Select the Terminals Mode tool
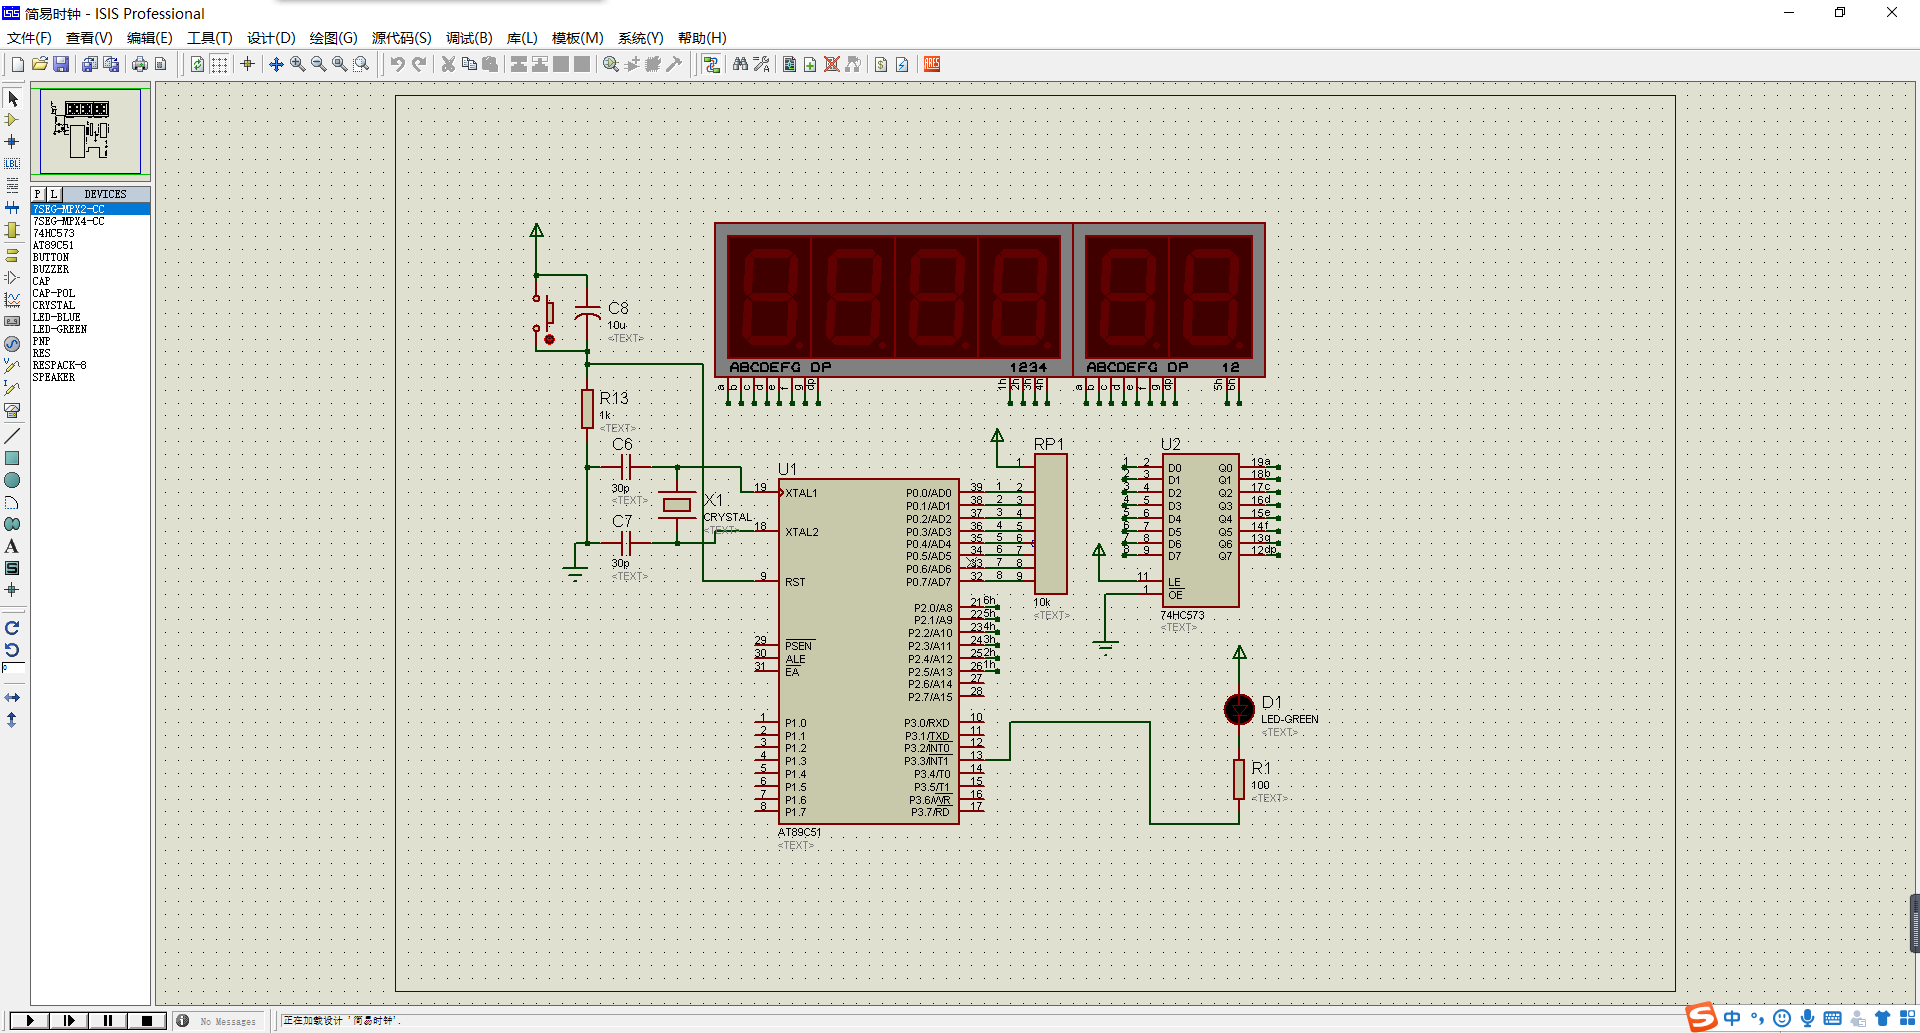This screenshot has width=1920, height=1033. [12, 256]
